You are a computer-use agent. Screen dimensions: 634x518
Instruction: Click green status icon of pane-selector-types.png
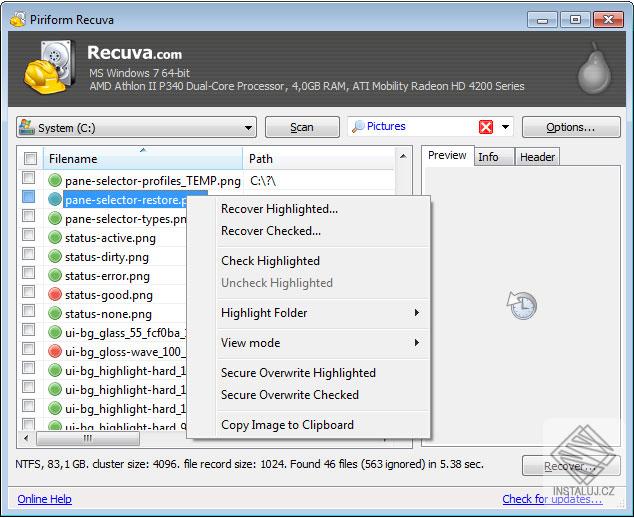pyautogui.click(x=55, y=218)
